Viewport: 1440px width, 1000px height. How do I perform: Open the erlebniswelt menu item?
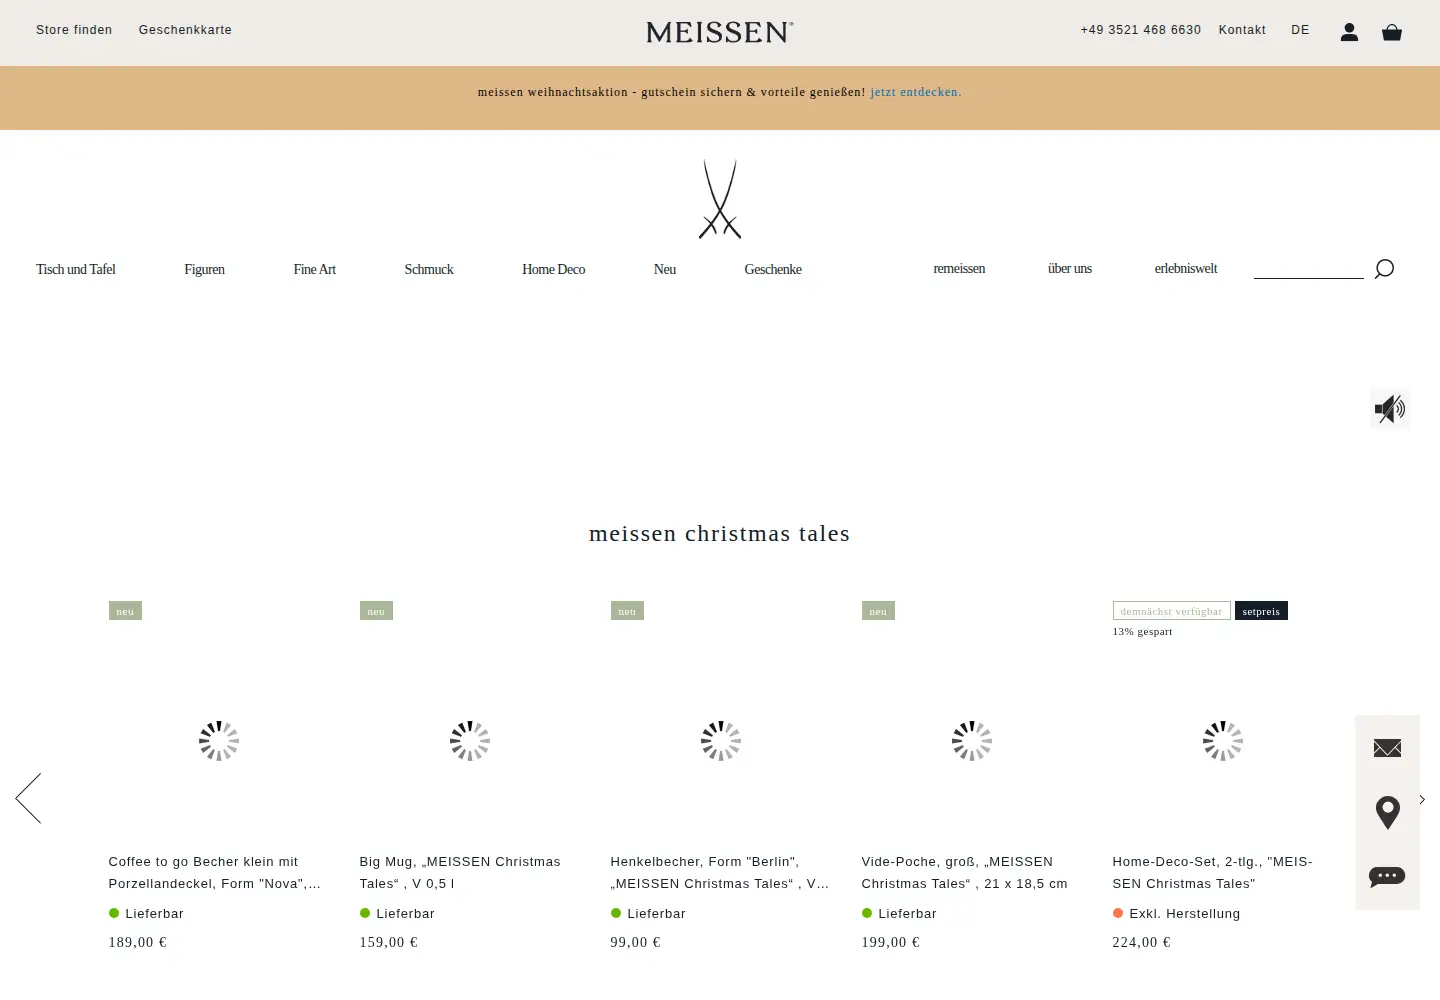pyautogui.click(x=1186, y=269)
